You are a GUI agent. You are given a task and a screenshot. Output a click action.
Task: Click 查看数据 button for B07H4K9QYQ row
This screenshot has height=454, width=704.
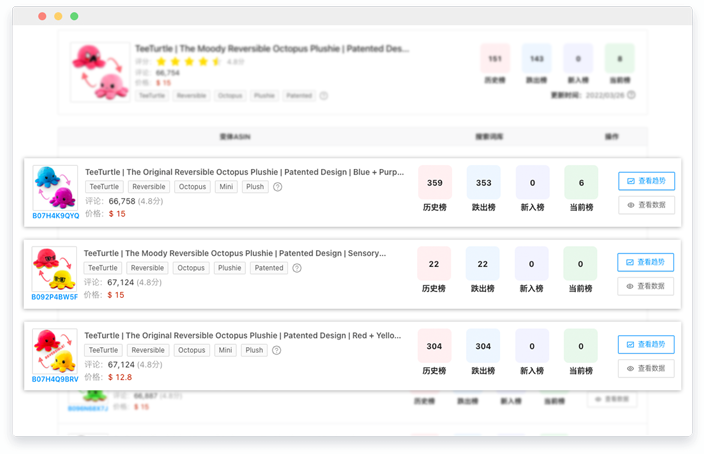pyautogui.click(x=647, y=205)
